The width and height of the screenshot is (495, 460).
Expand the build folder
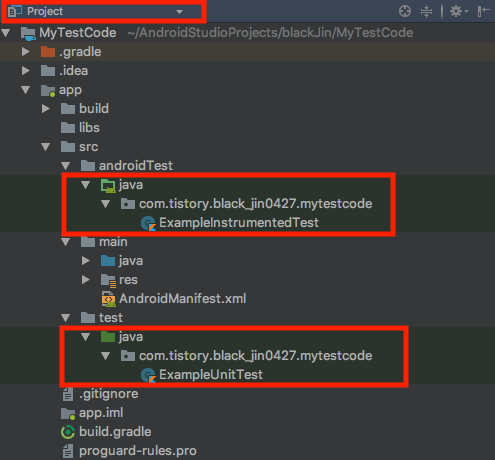pos(46,109)
